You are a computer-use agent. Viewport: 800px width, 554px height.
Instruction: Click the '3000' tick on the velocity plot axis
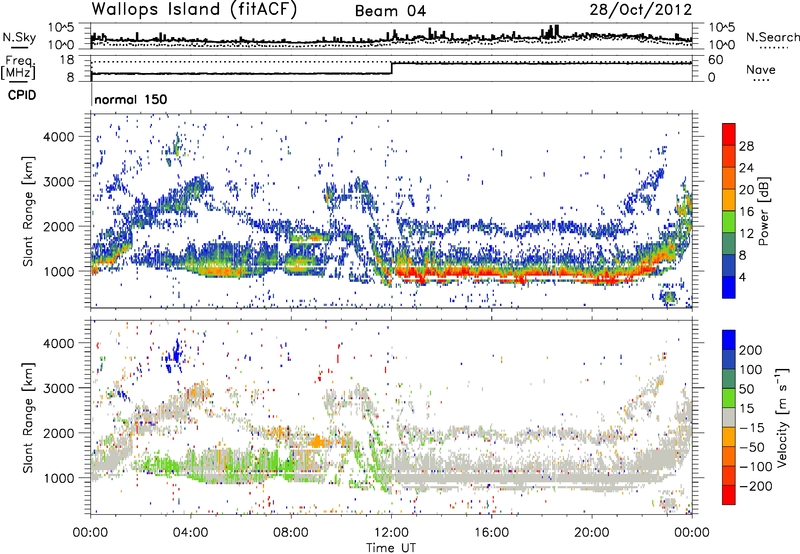tap(58, 388)
